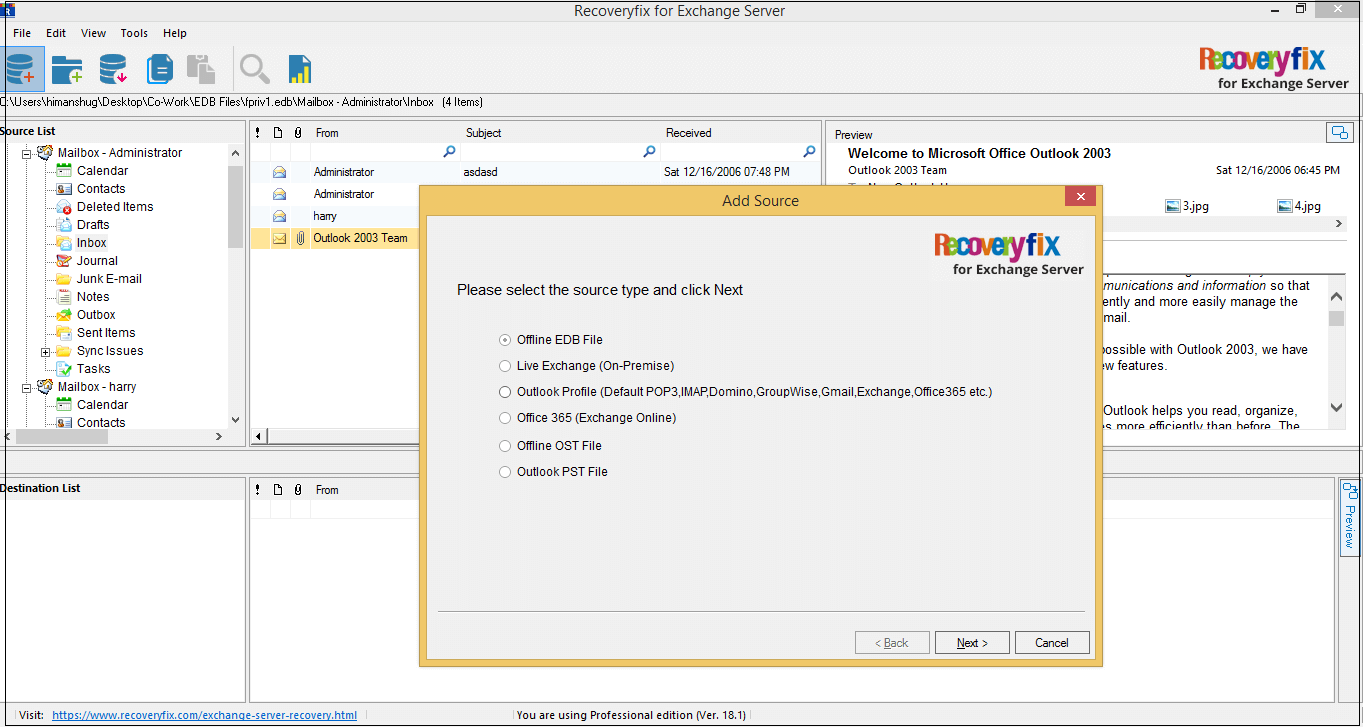The image size is (1363, 727).
Task: Select the Outlook 2003 Team message row
Action: 335,238
